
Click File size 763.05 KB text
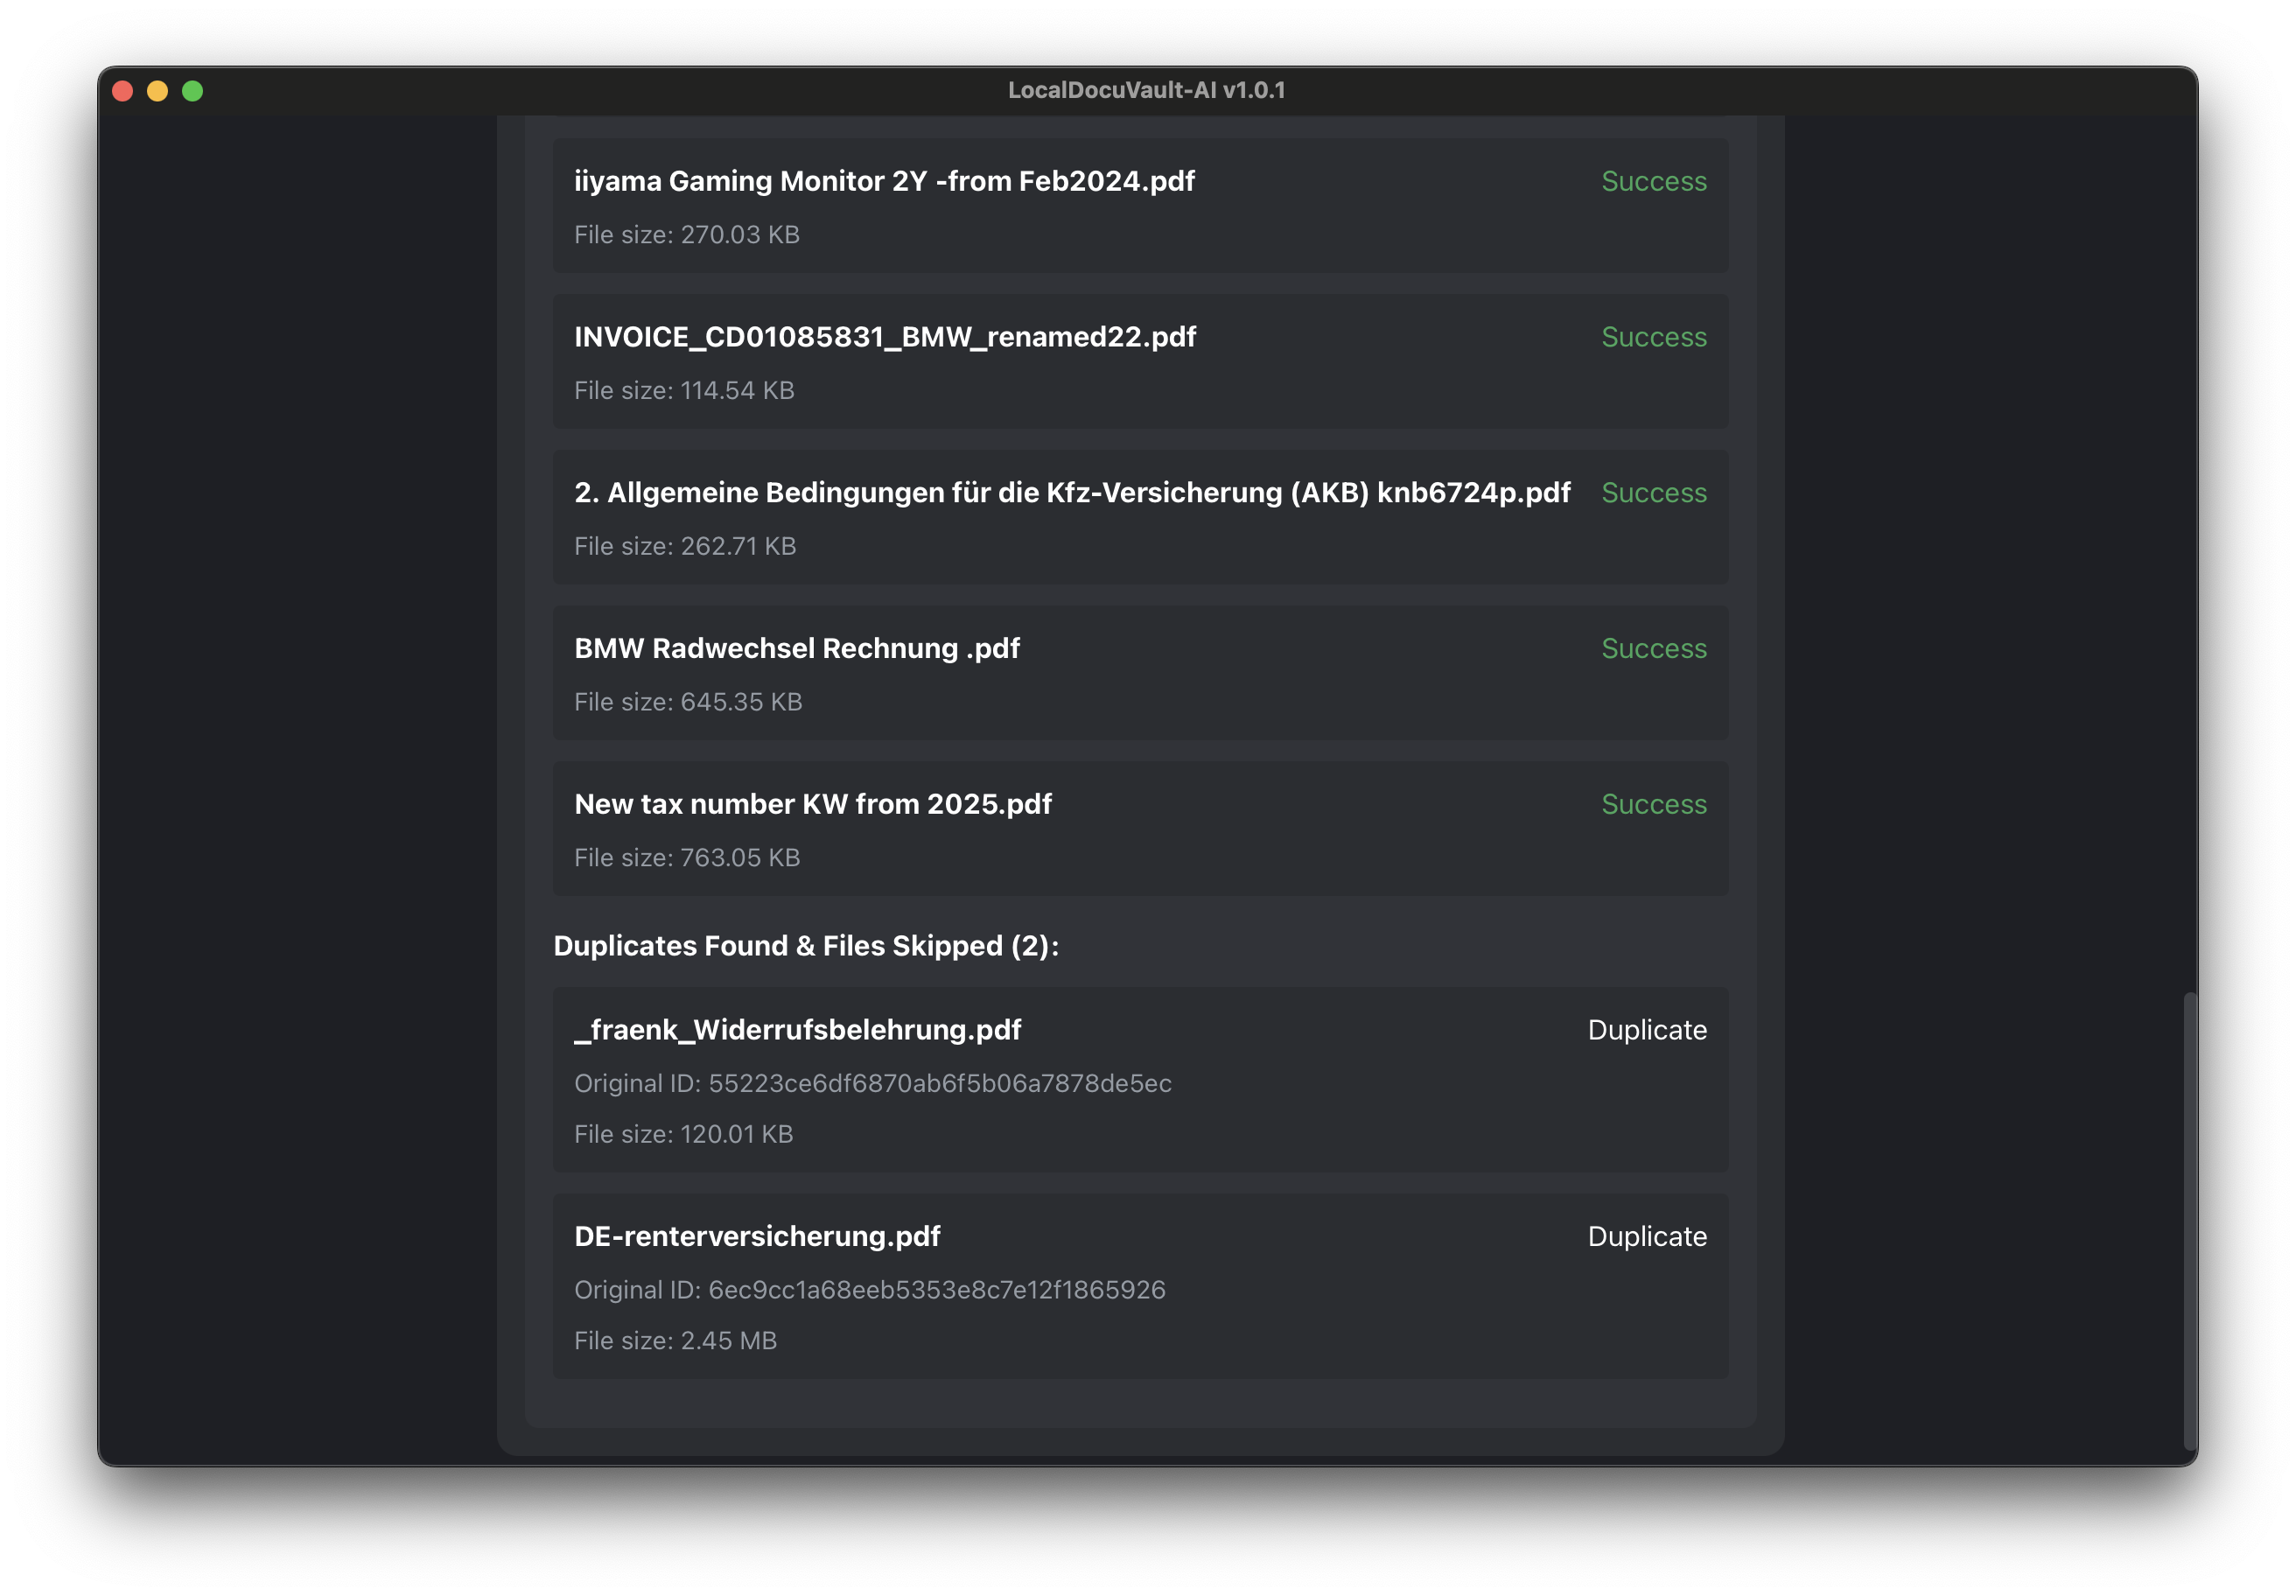[x=687, y=858]
